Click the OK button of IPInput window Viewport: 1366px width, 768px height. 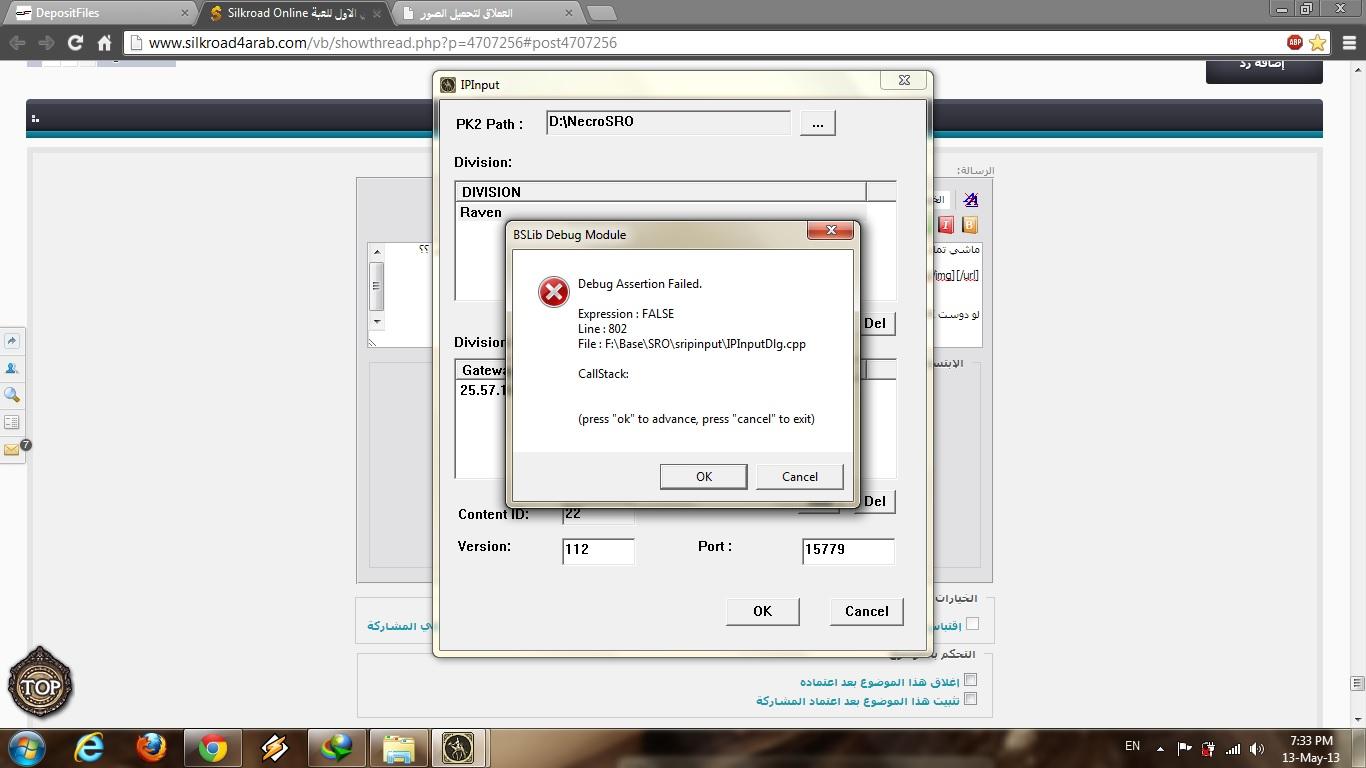pyautogui.click(x=762, y=611)
